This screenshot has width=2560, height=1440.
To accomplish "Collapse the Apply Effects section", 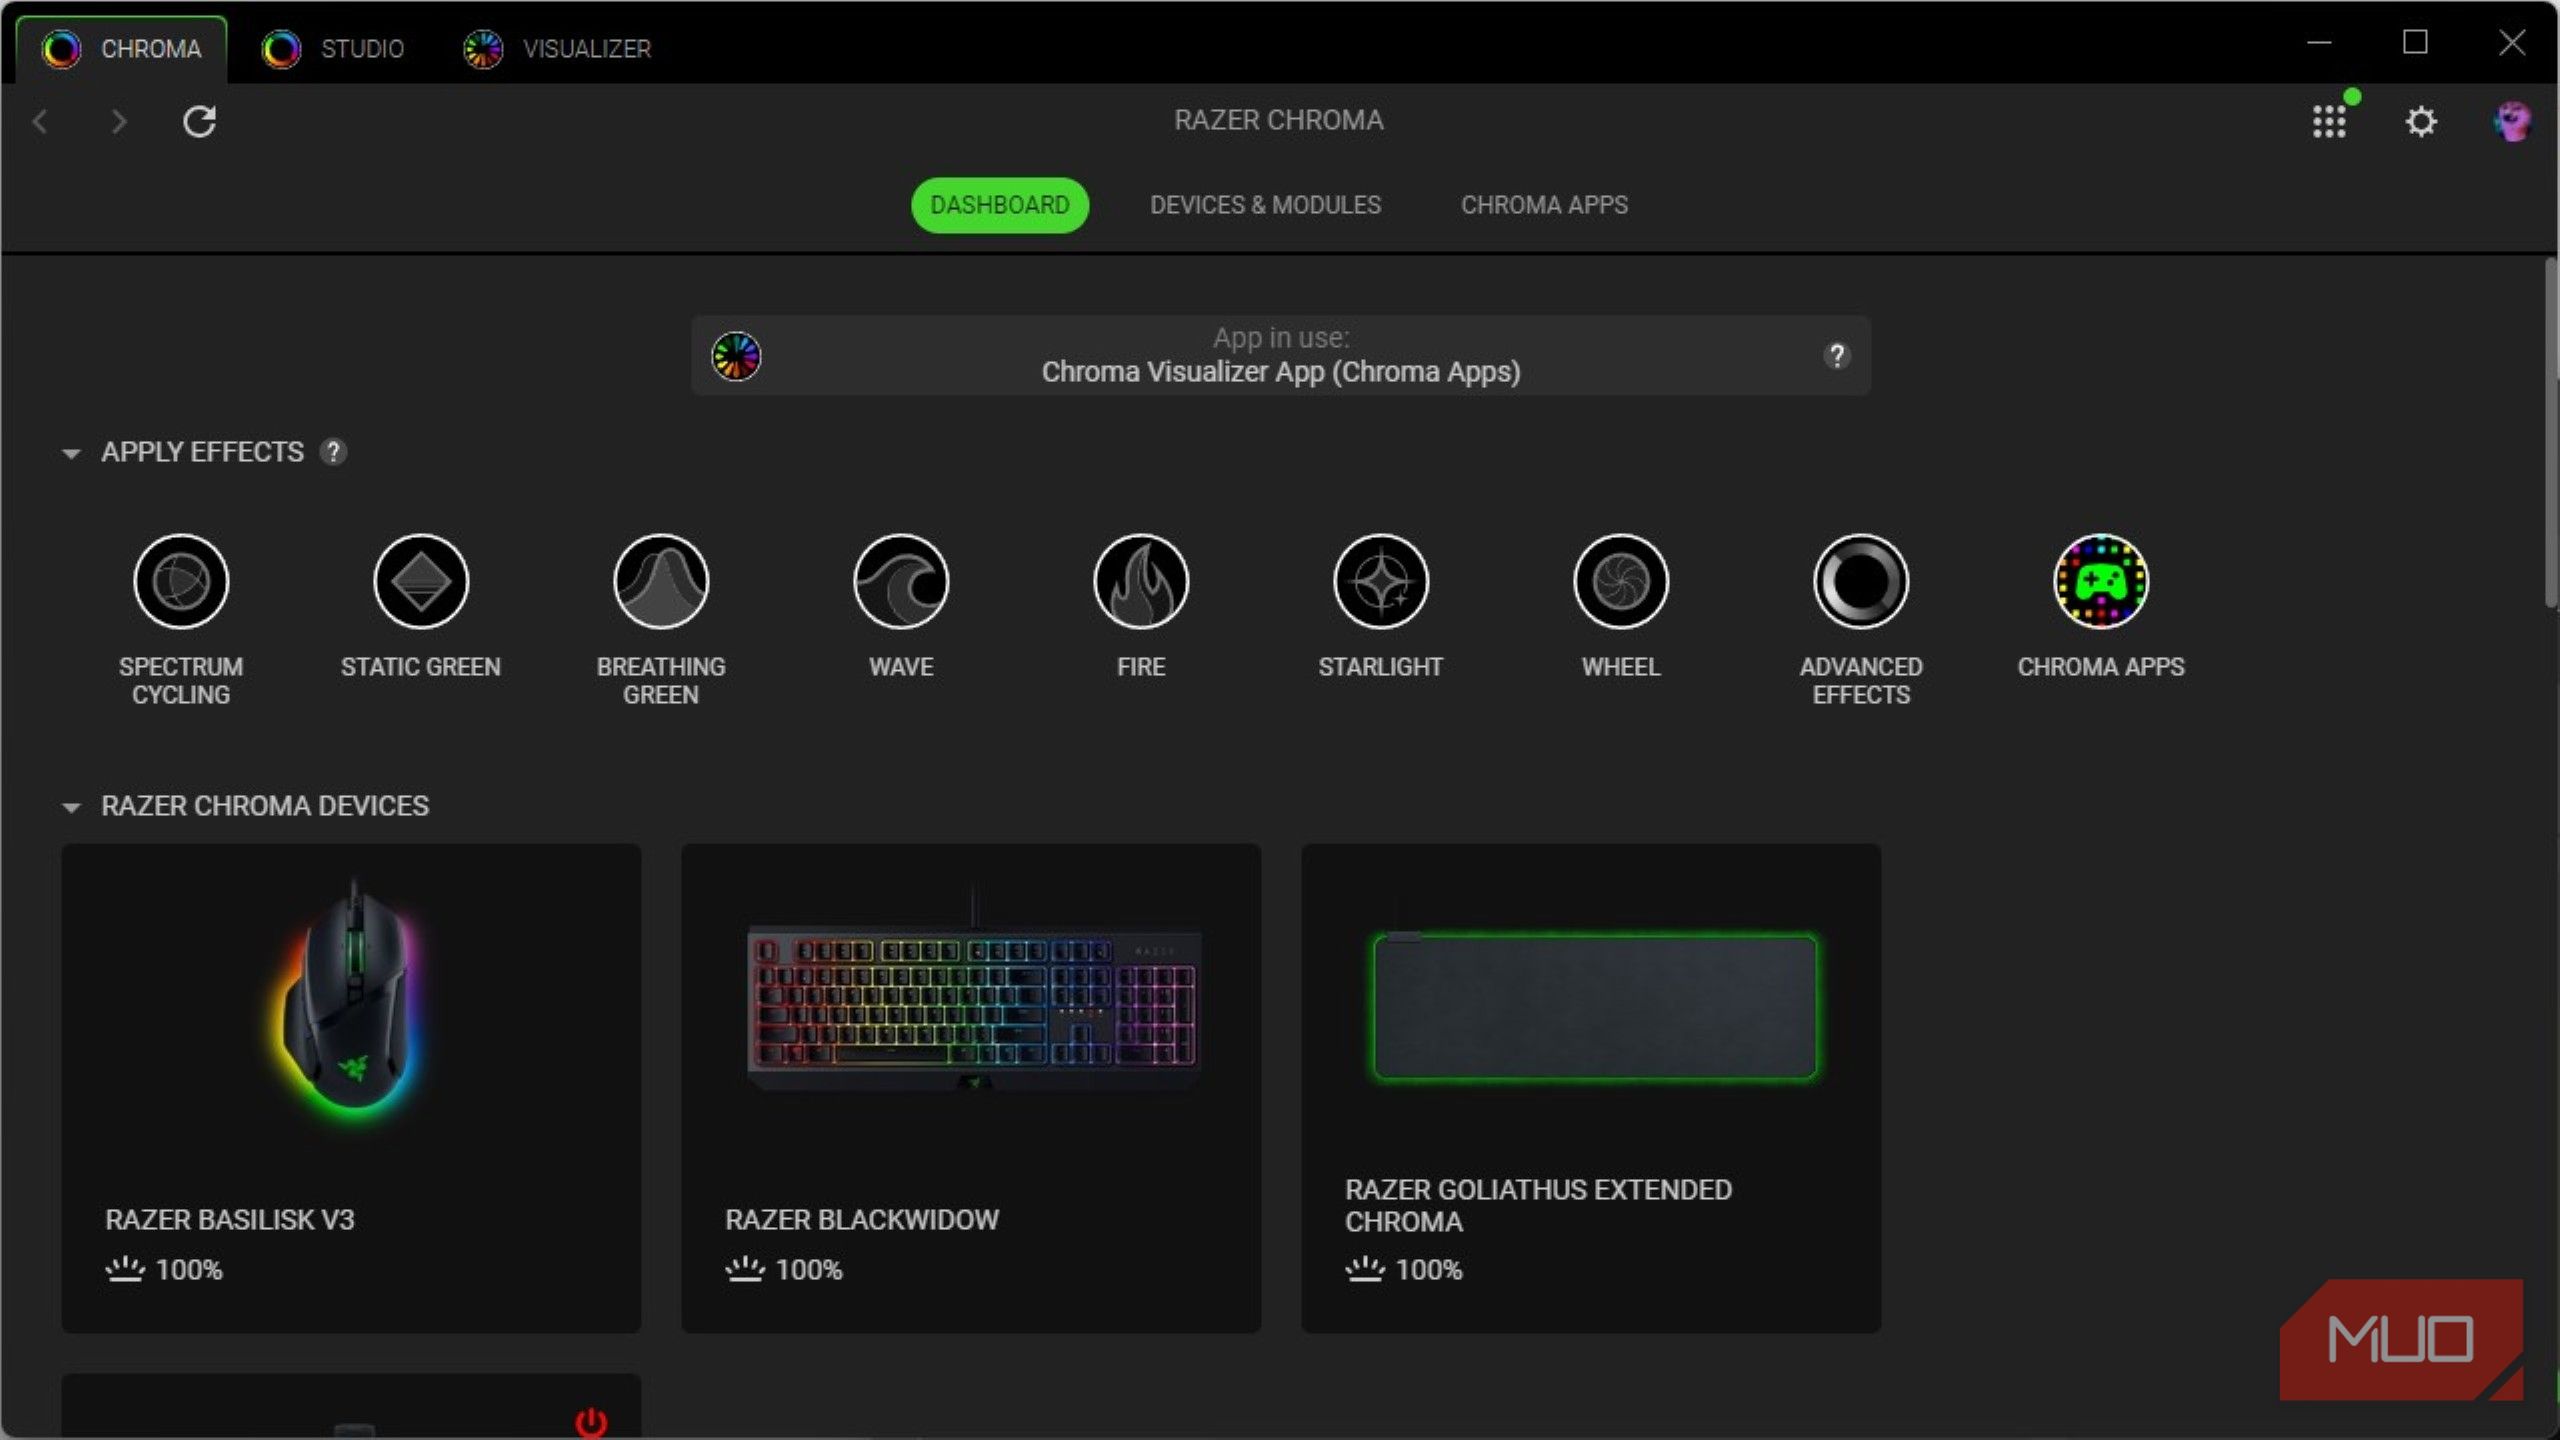I will click(x=71, y=453).
